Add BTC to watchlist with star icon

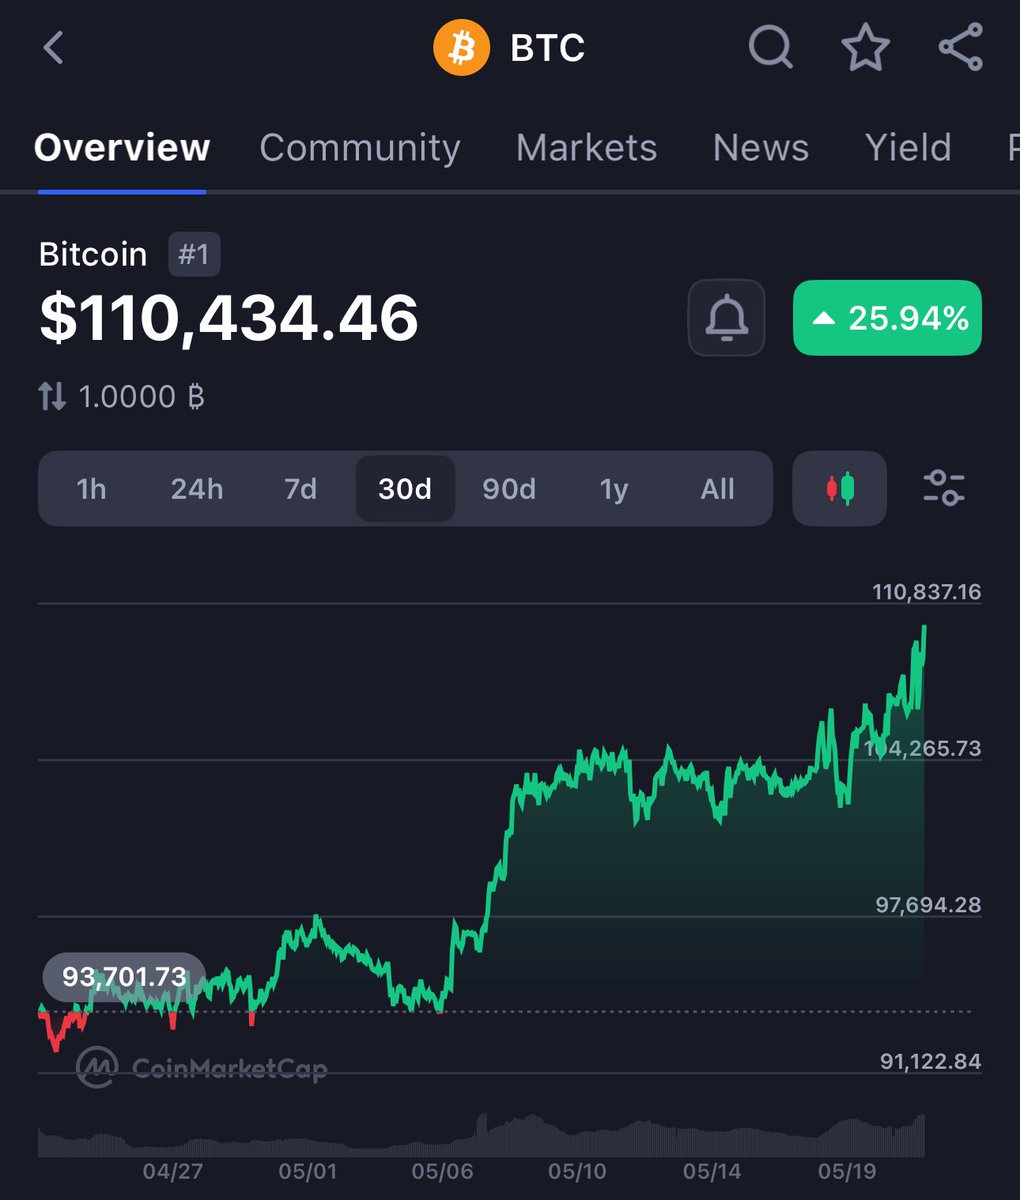865,47
